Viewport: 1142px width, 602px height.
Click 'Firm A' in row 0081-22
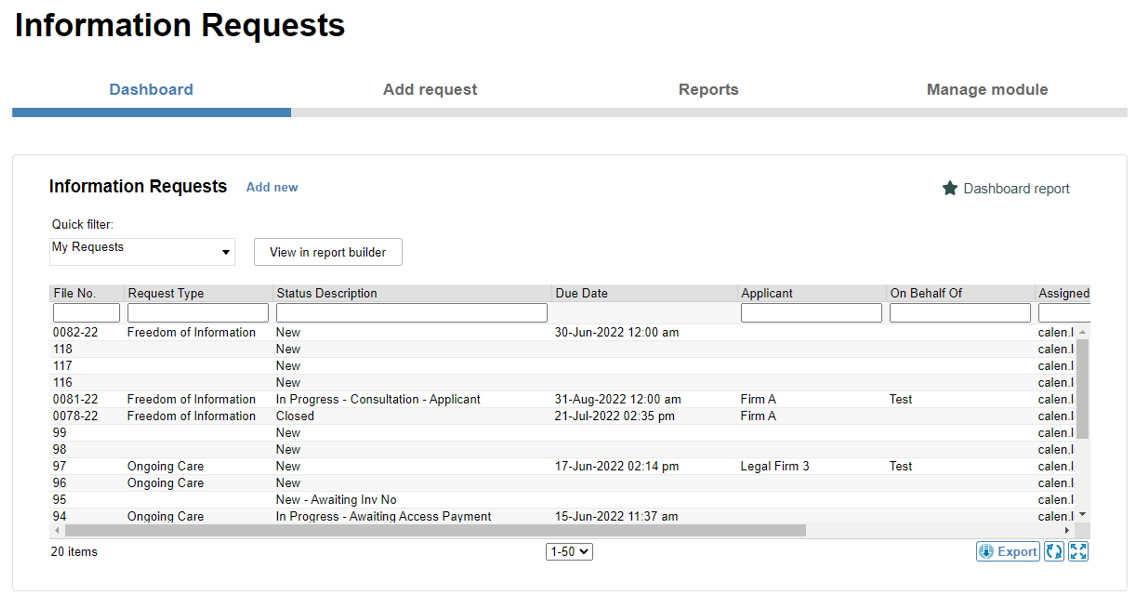pyautogui.click(x=758, y=399)
